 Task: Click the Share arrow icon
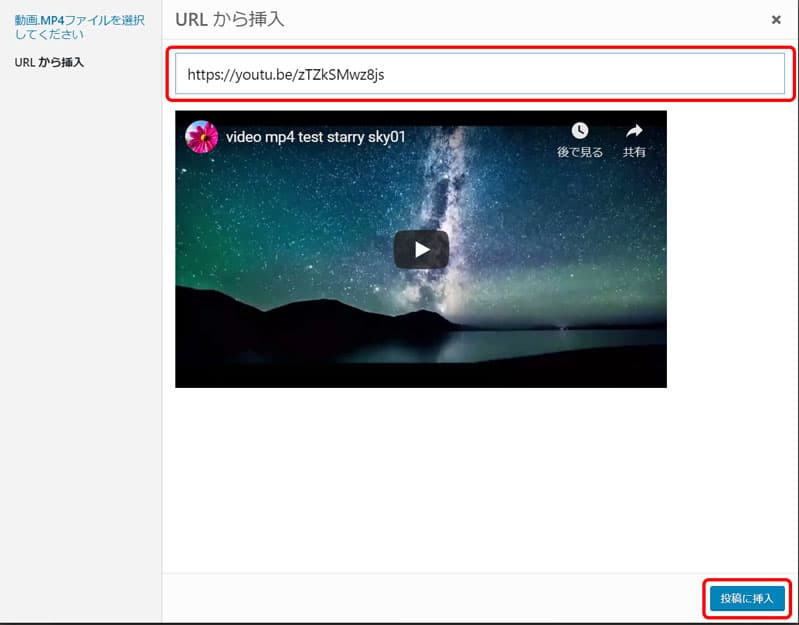[634, 131]
